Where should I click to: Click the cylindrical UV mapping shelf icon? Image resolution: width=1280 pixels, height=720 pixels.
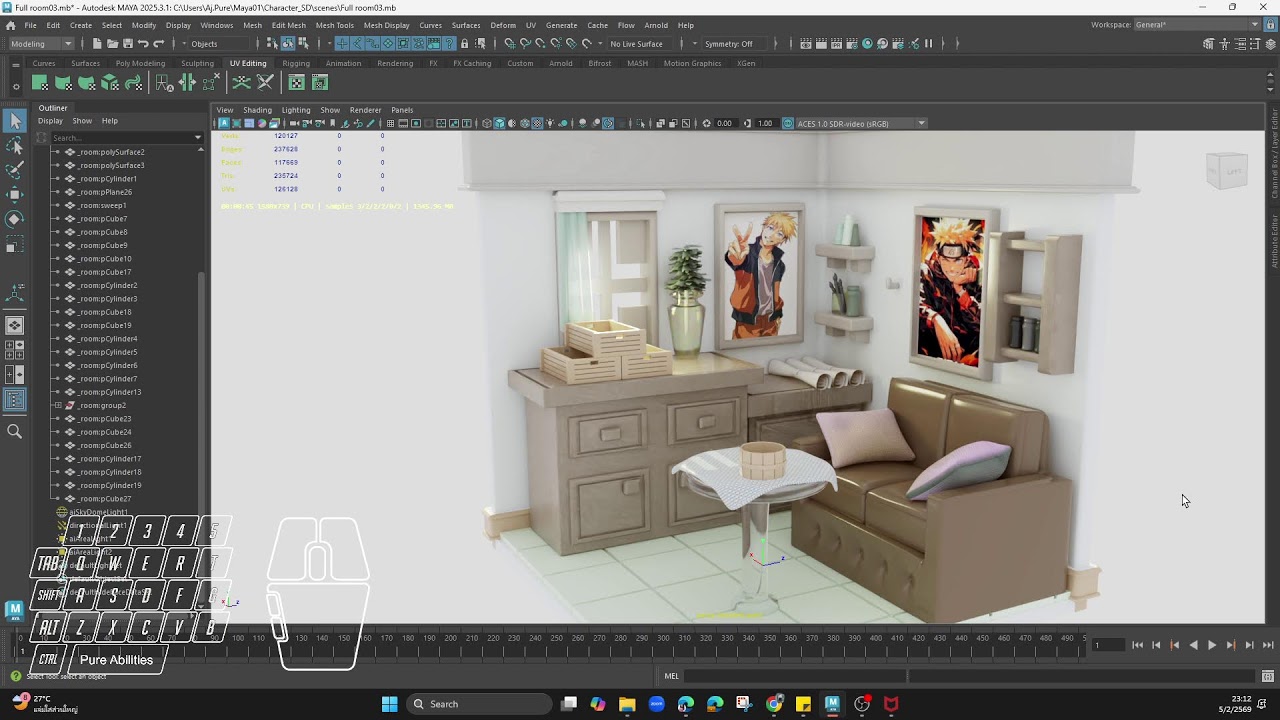click(63, 83)
